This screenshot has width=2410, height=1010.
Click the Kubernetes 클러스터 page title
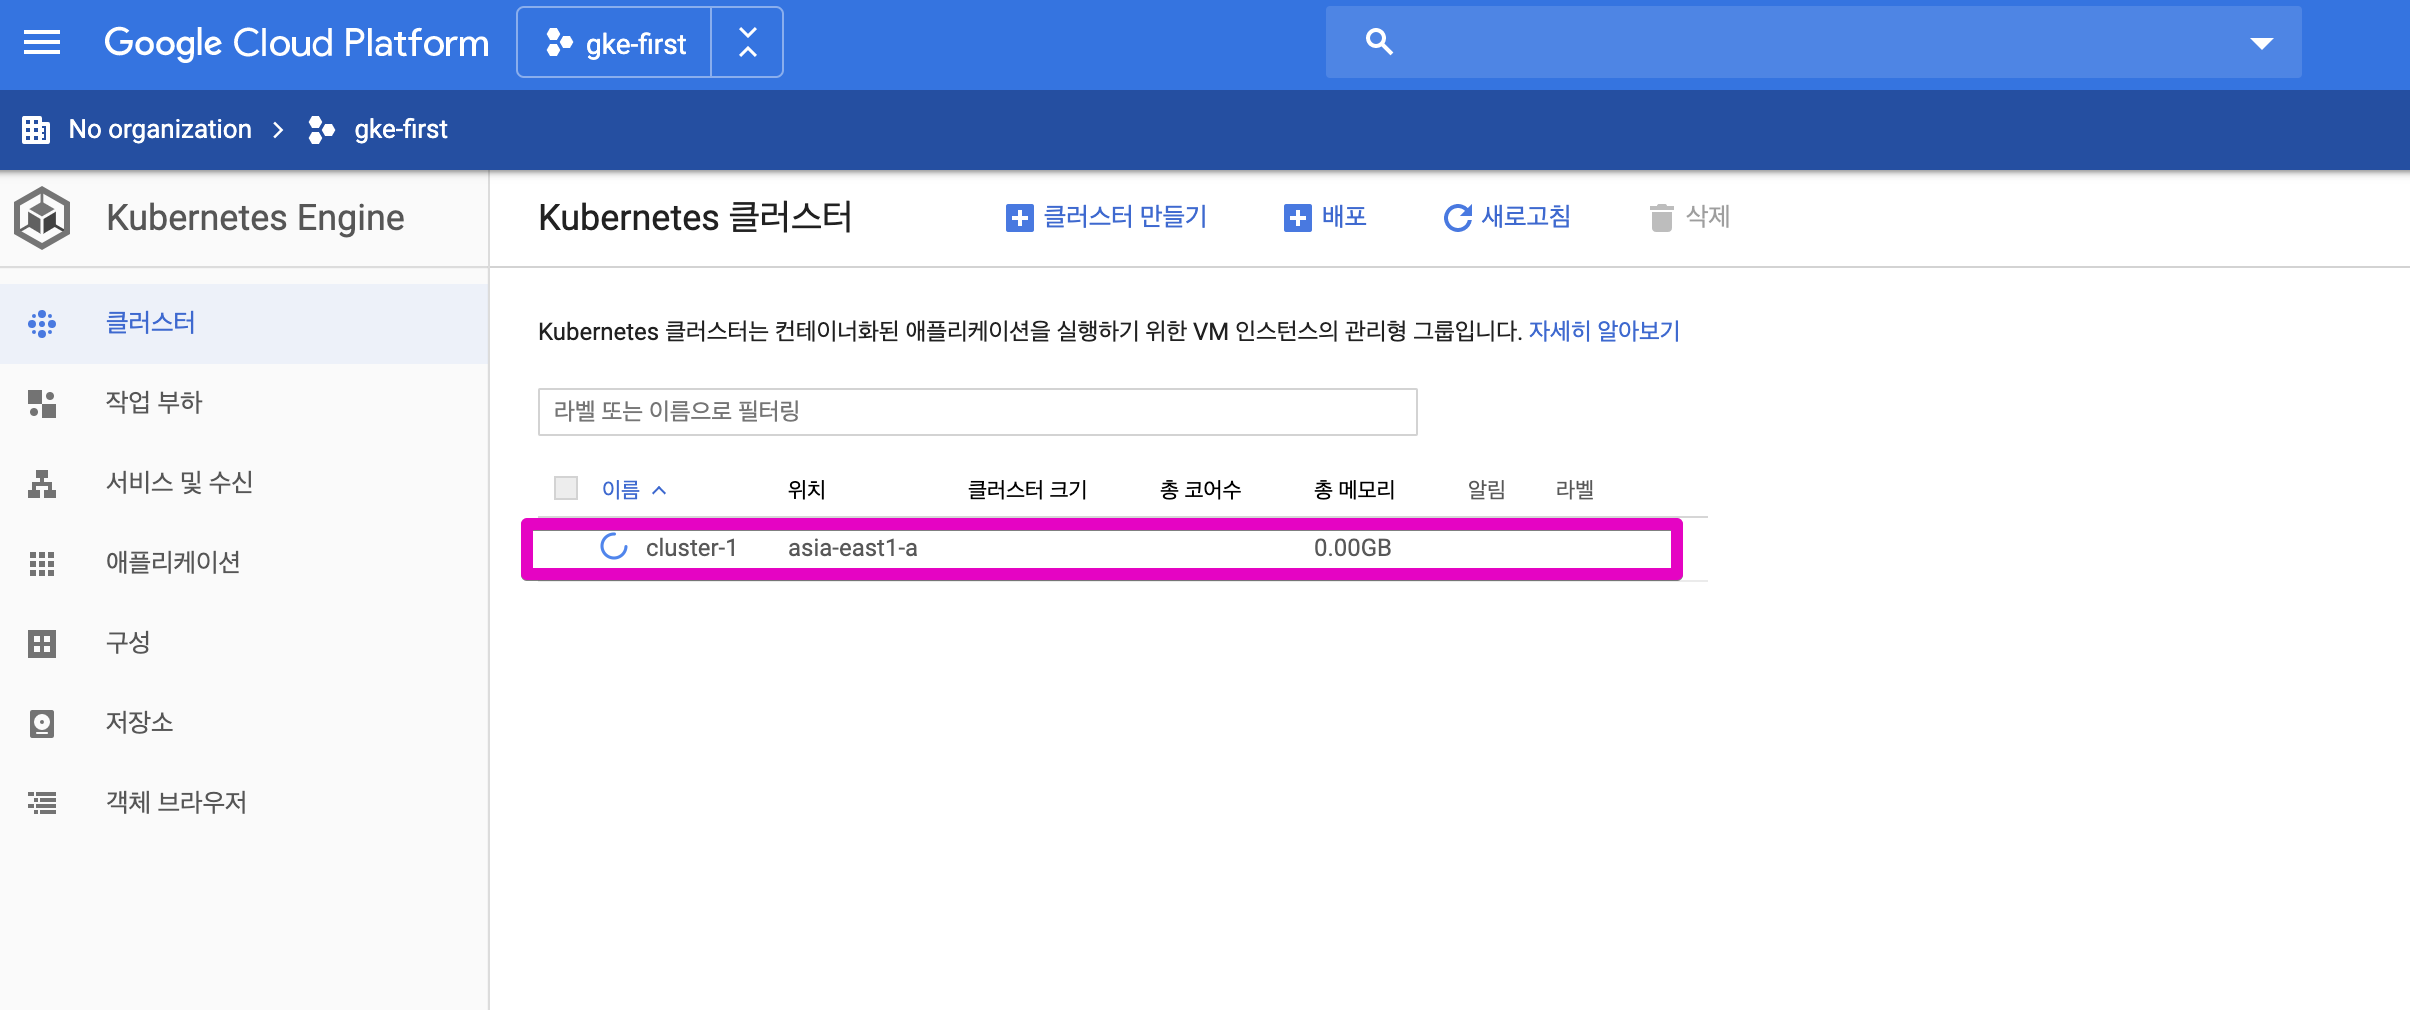point(695,217)
